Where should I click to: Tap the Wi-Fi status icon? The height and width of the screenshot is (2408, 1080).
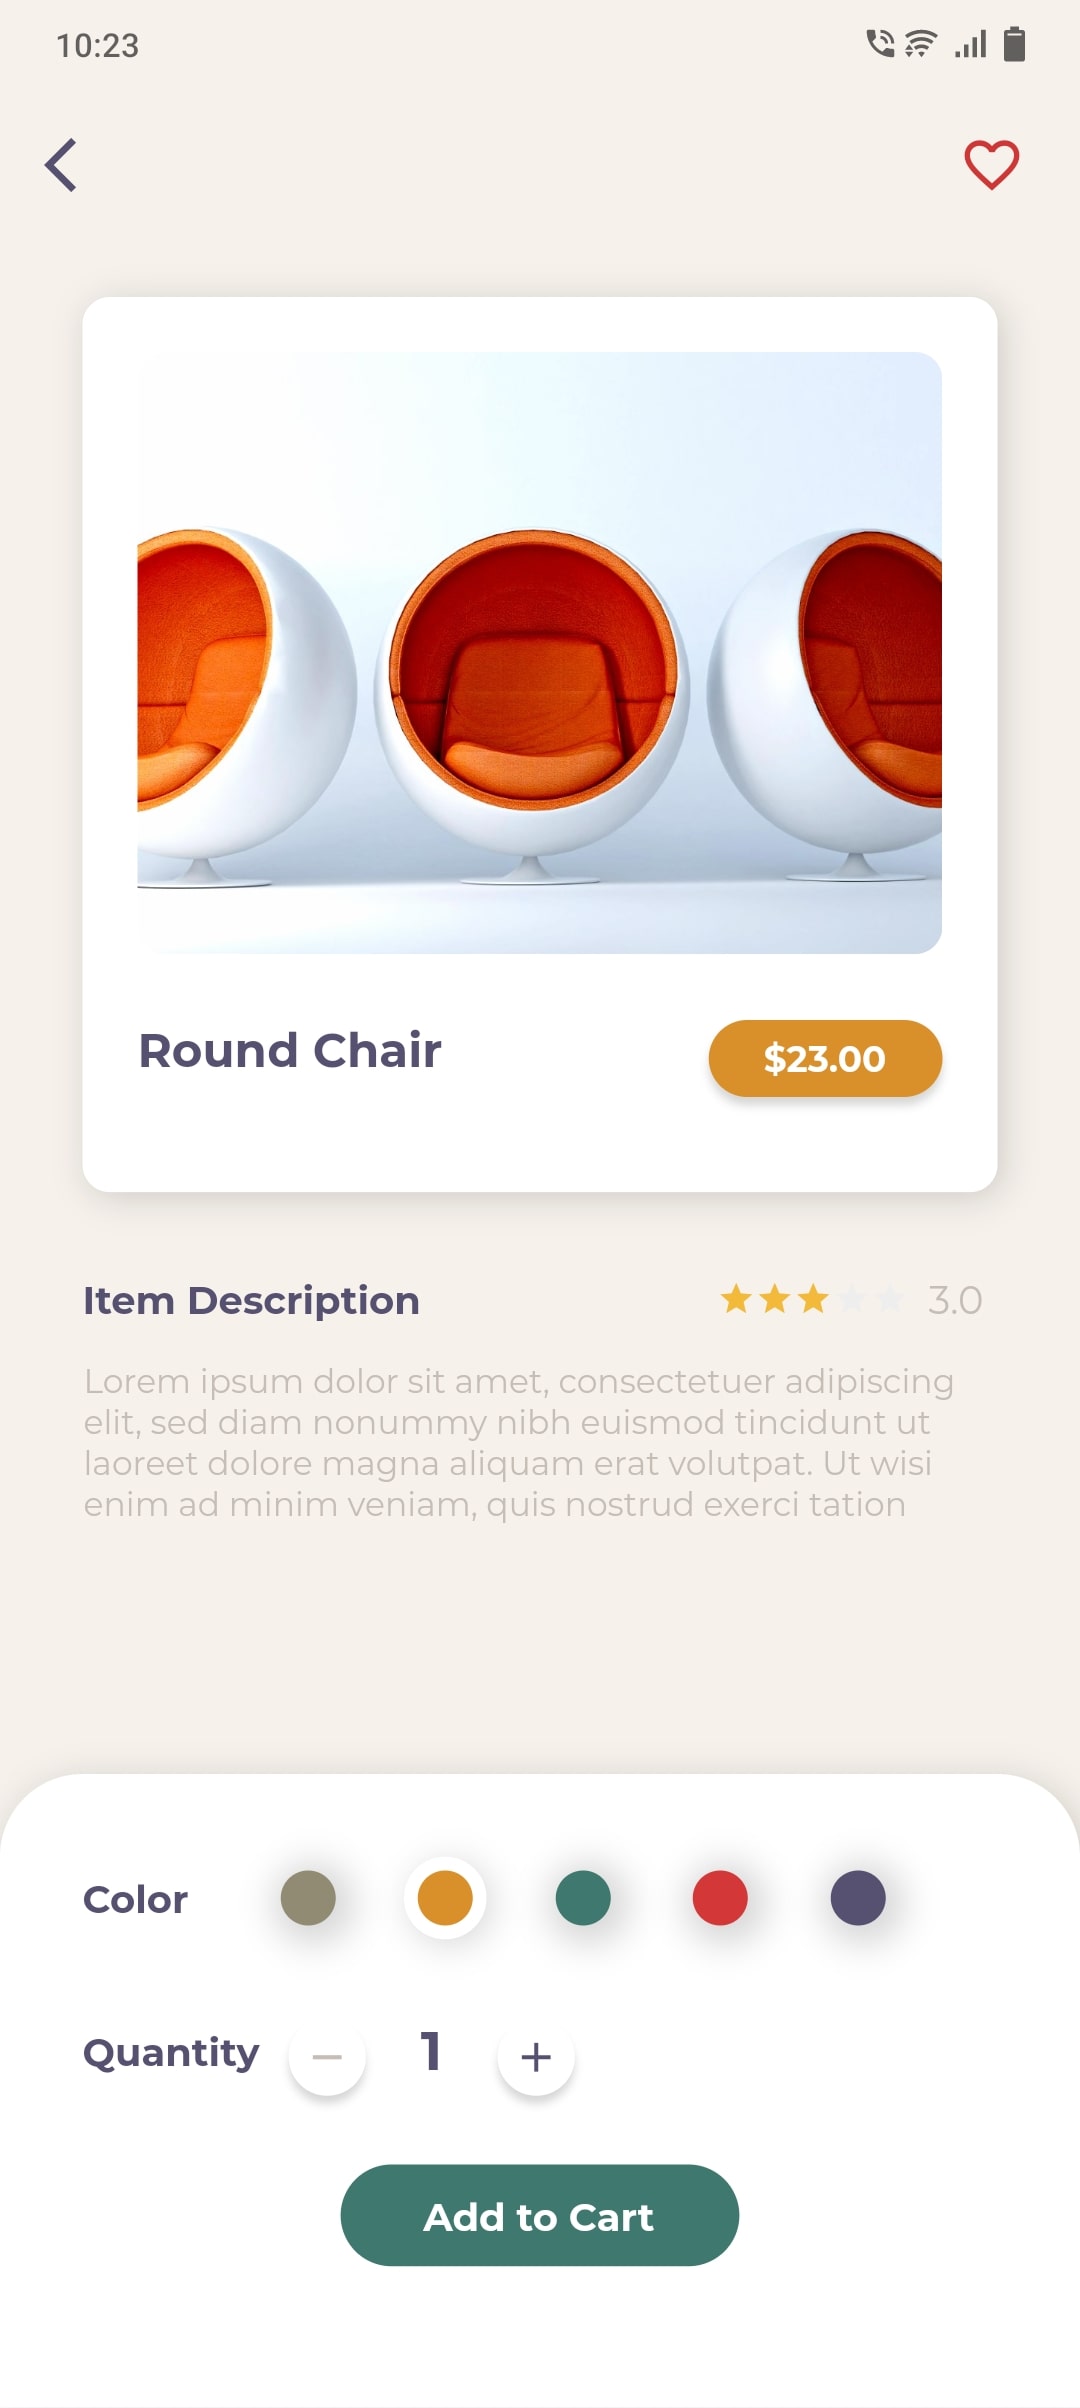click(921, 45)
